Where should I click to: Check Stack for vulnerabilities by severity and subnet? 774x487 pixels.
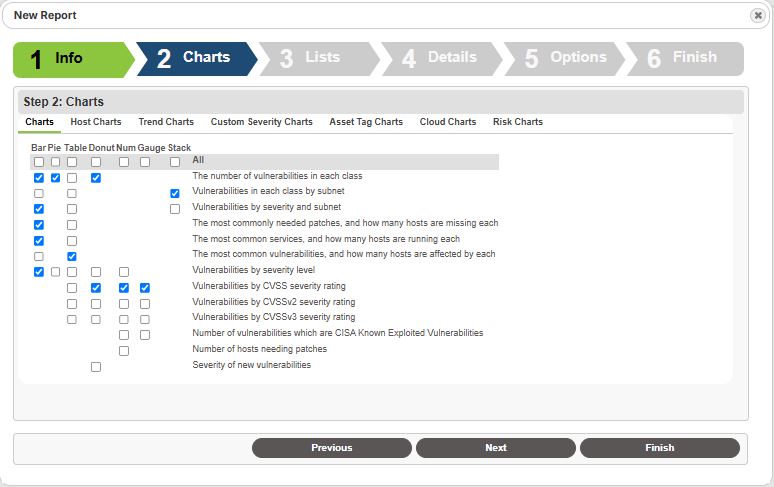tap(175, 209)
